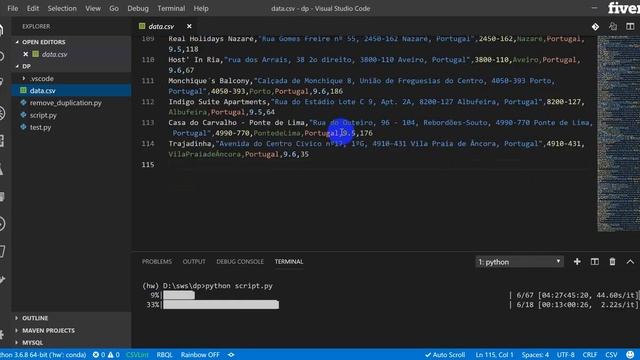Image resolution: width=640 pixels, height=360 pixels.
Task: Collapse the DP folder section
Action: (23, 66)
